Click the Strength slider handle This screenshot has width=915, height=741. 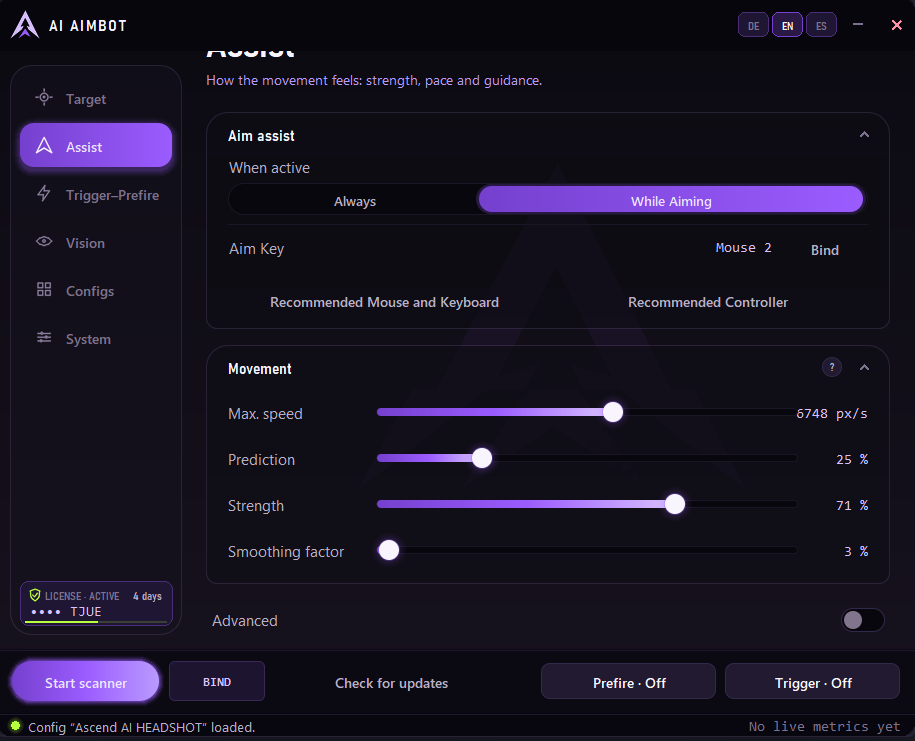click(675, 504)
